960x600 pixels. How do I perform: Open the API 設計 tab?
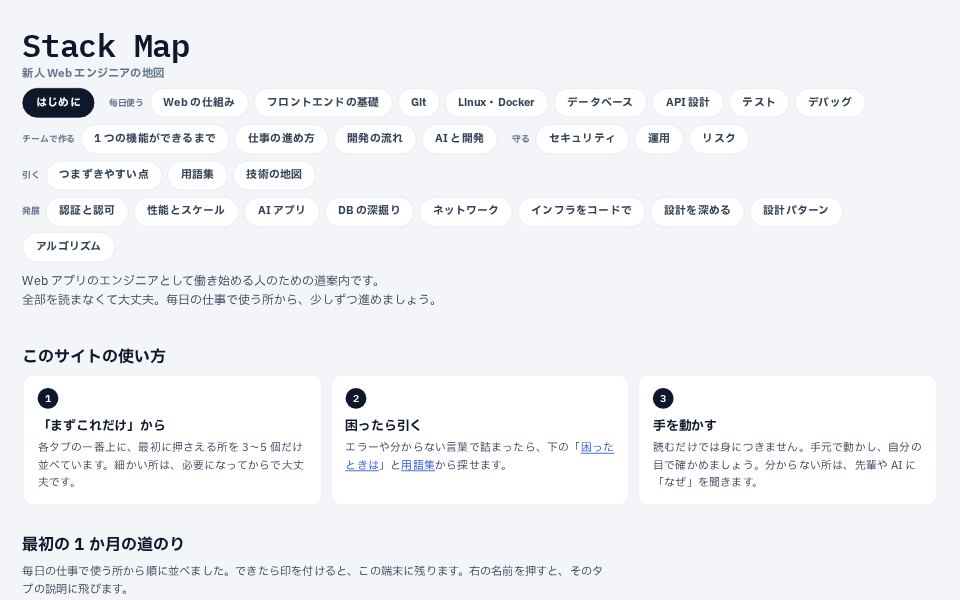point(688,102)
